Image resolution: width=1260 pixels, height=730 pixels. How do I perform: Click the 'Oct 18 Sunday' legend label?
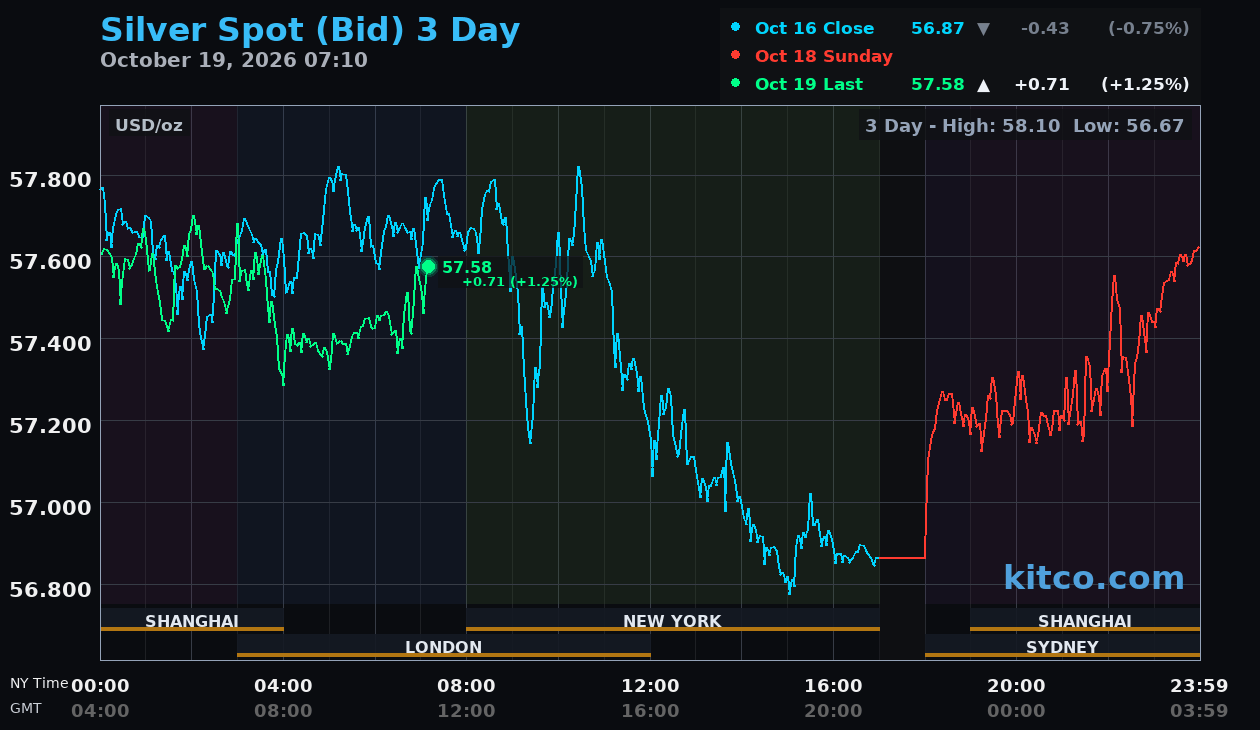pos(824,56)
